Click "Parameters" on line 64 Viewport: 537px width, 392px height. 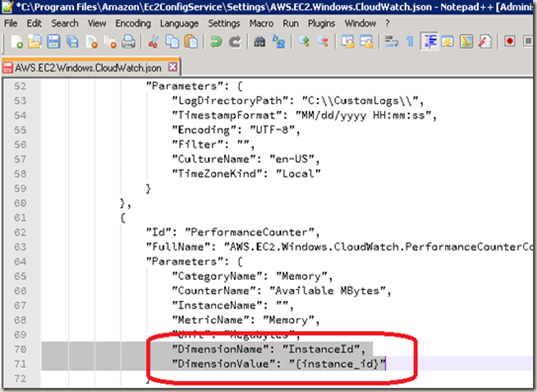tap(185, 262)
